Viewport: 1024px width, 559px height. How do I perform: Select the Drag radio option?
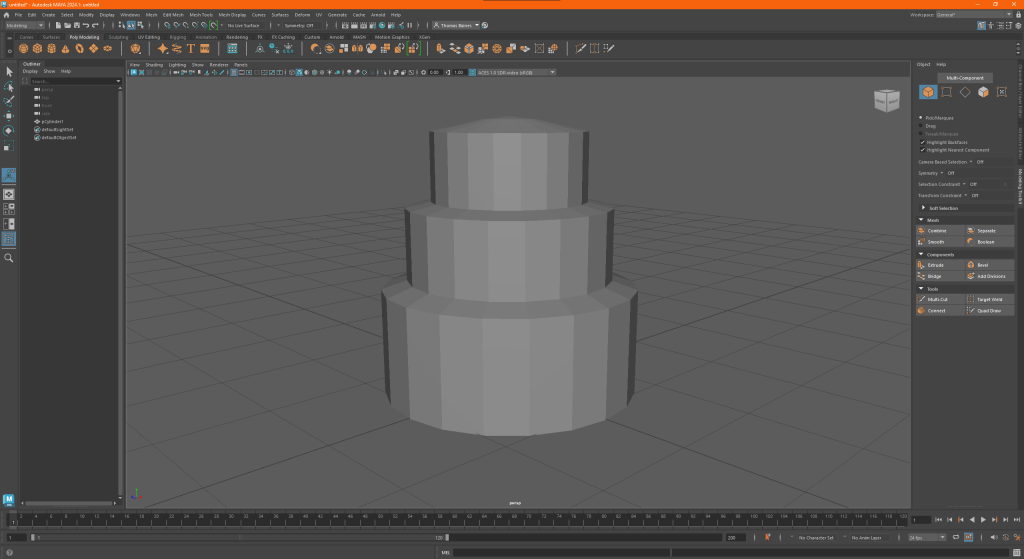[x=922, y=126]
